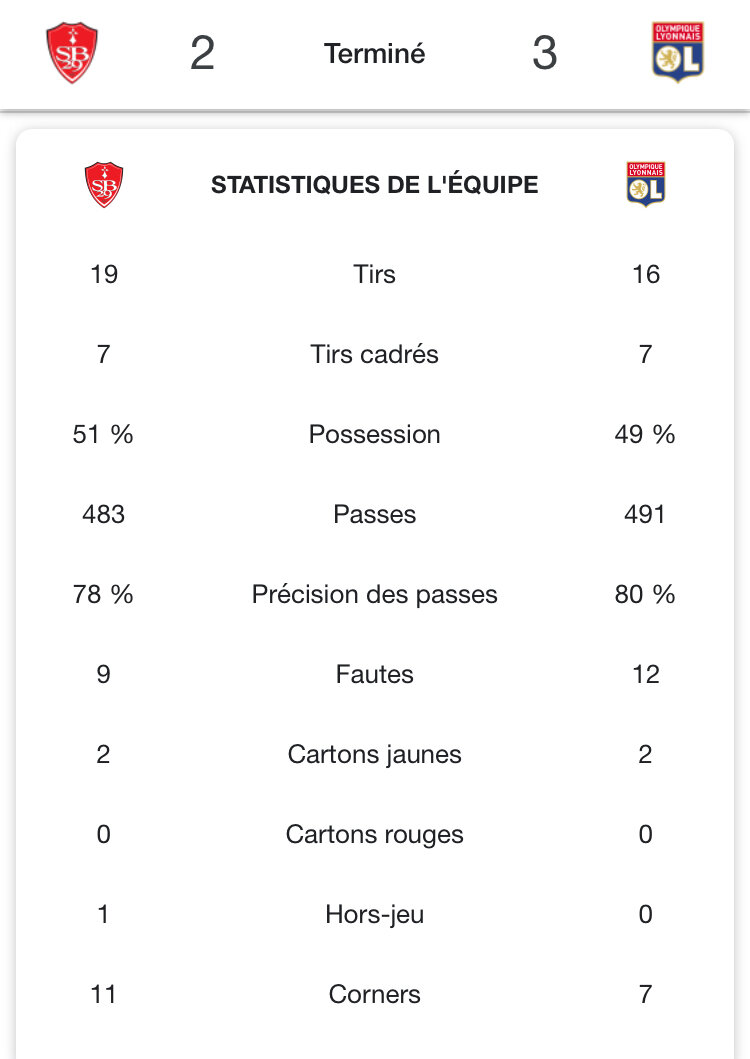Viewport: 750px width, 1059px height.
Task: Click the Précision des passes label
Action: [x=375, y=594]
